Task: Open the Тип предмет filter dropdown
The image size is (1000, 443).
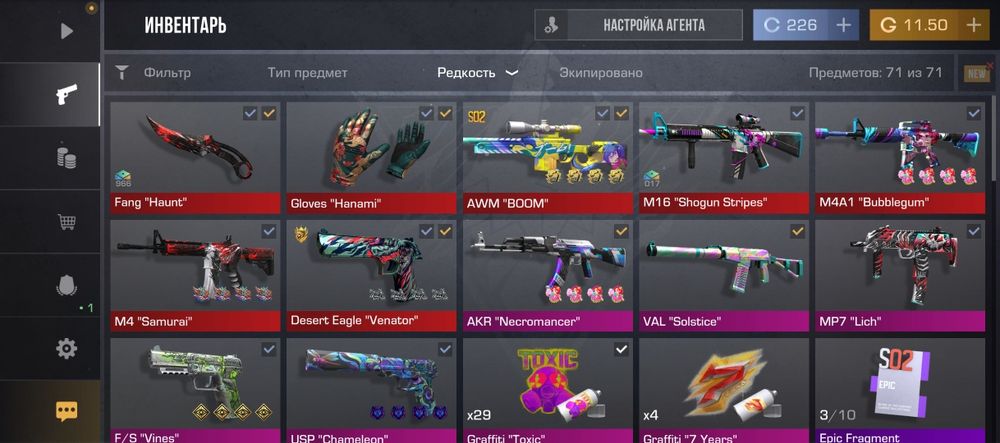Action: (307, 73)
